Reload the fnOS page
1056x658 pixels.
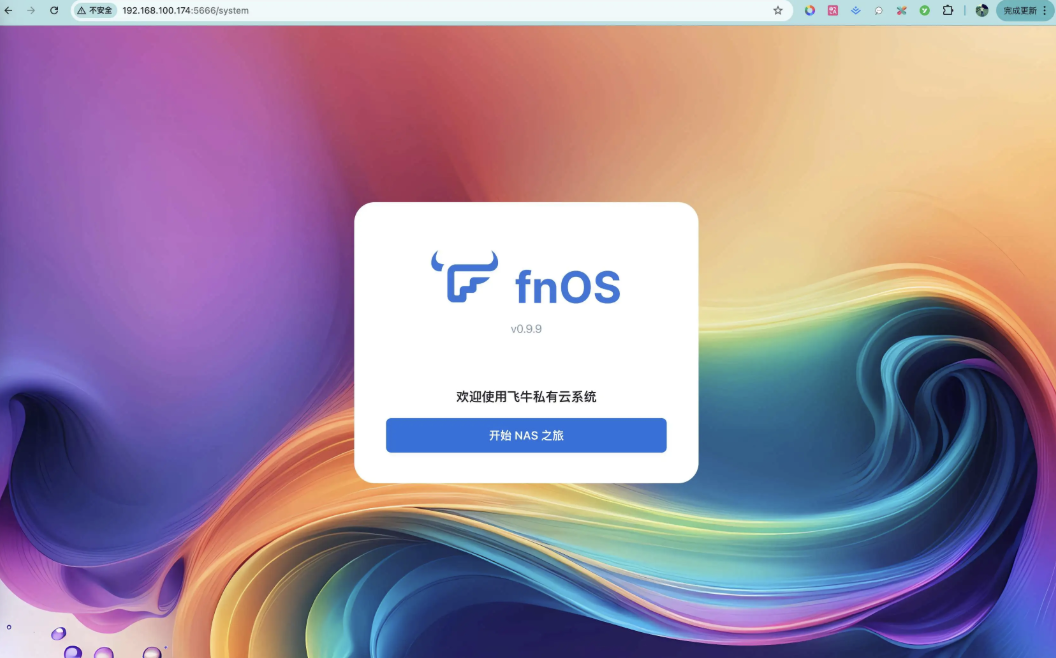54,10
